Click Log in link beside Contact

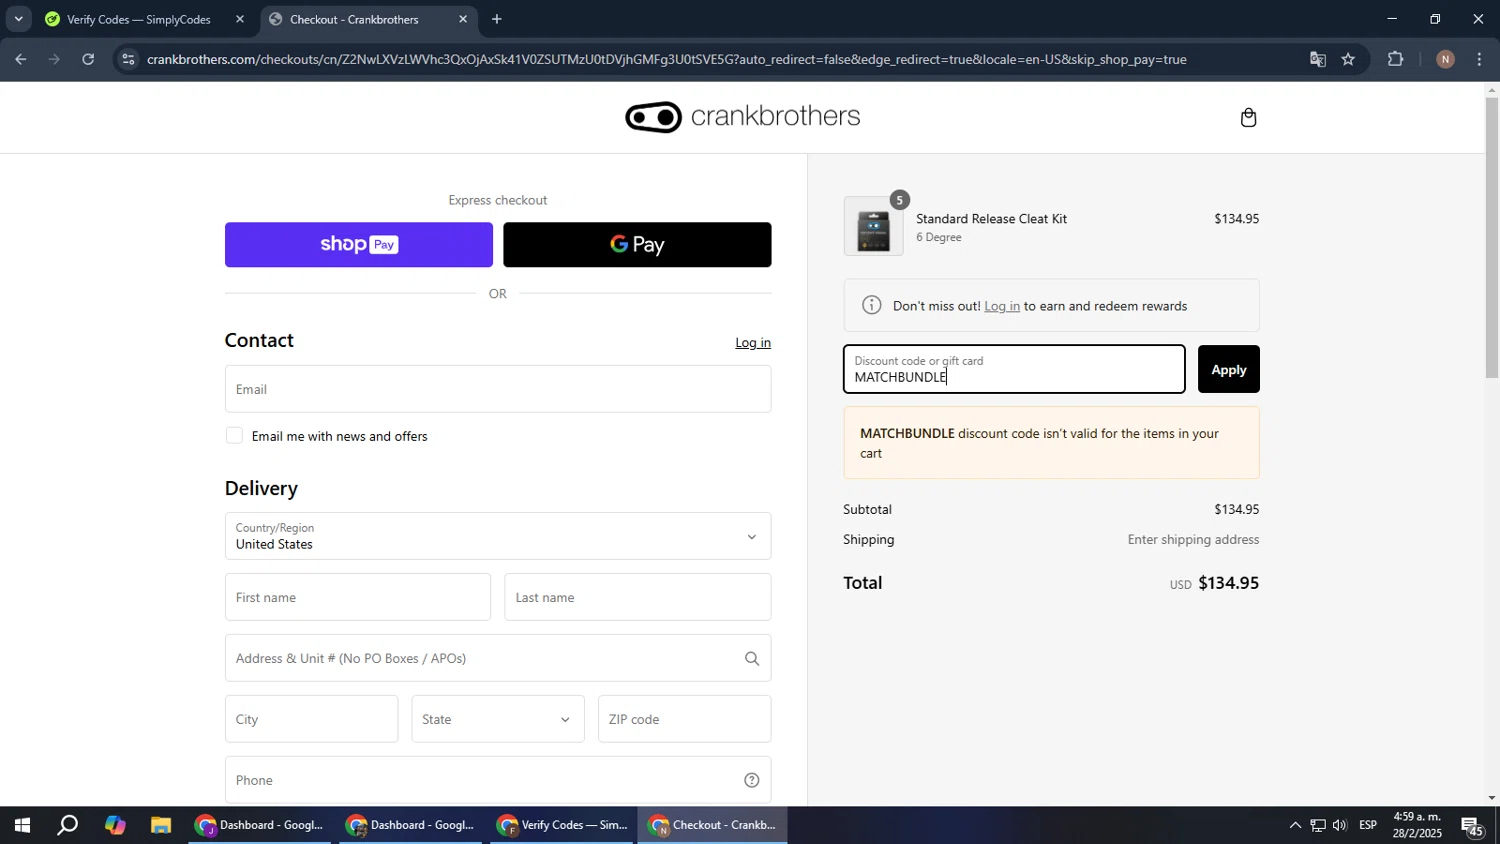(753, 342)
